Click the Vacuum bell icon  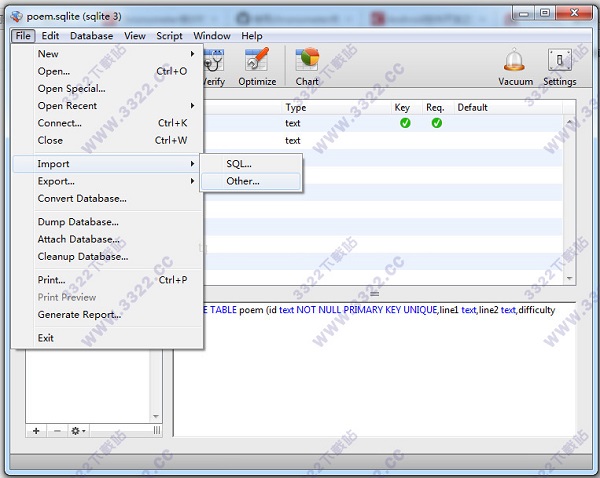click(x=515, y=66)
